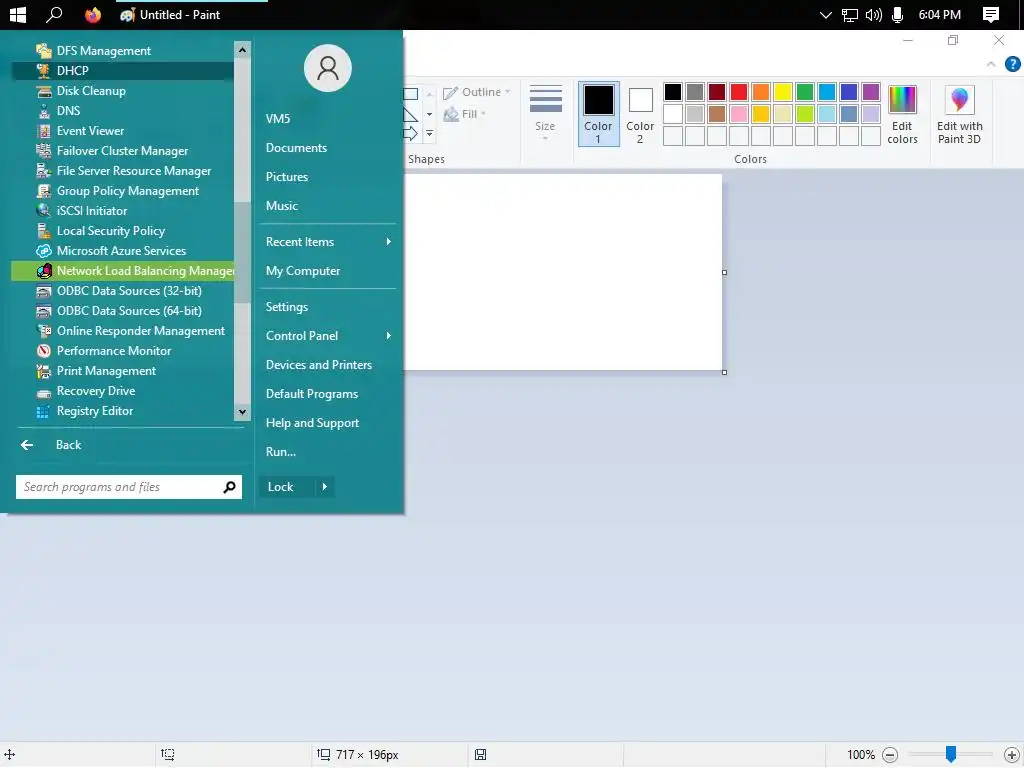Click the microphone tray icon

[x=897, y=14]
